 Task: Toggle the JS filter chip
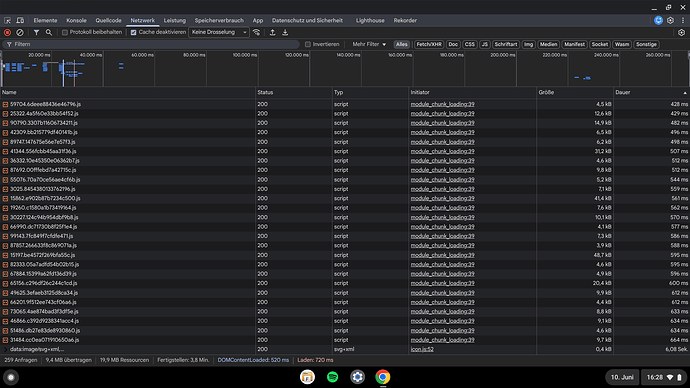click(x=484, y=44)
